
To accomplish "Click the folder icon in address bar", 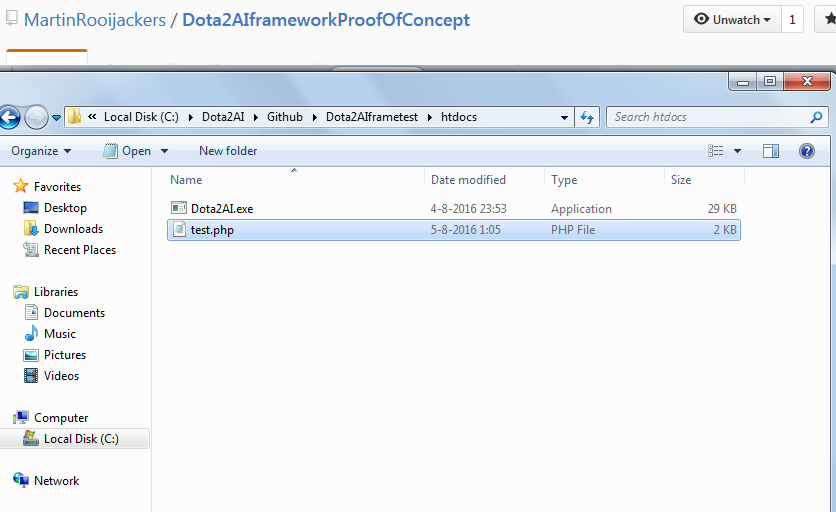I will (75, 116).
